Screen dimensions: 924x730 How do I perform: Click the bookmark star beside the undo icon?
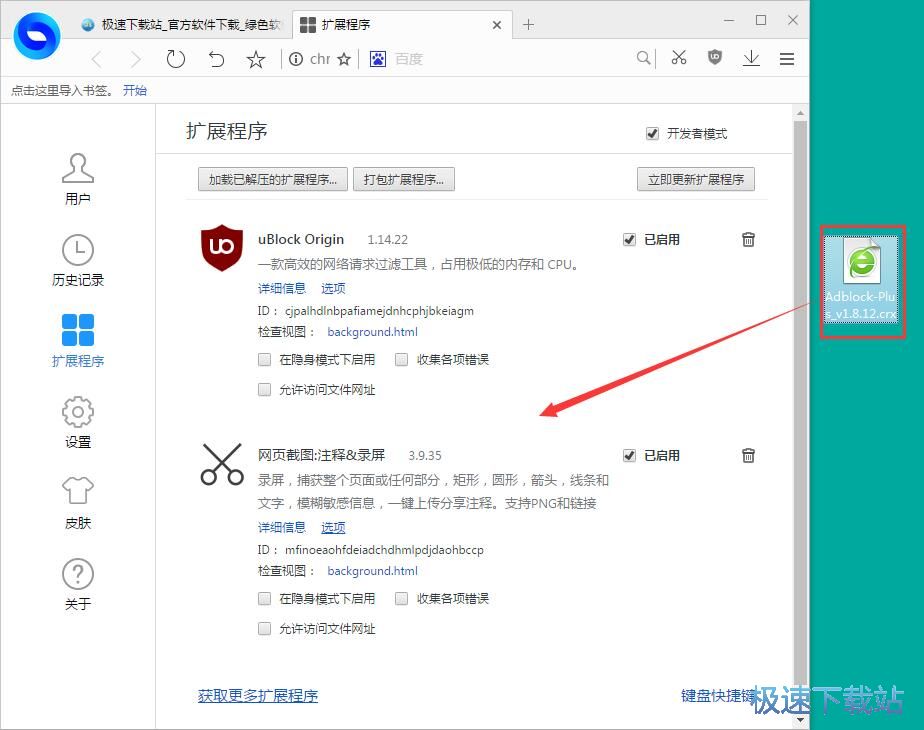pyautogui.click(x=256, y=60)
